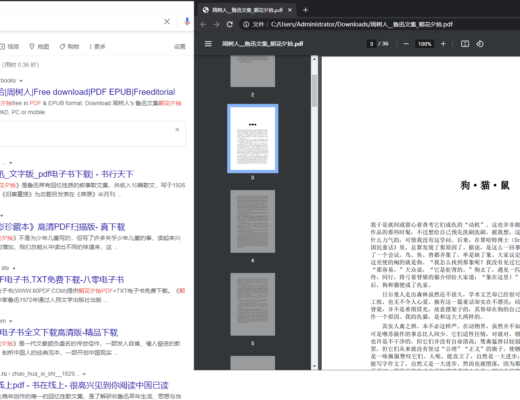Click the 狗·猫·鼠 chapter title
520x400 pixels.
point(485,185)
